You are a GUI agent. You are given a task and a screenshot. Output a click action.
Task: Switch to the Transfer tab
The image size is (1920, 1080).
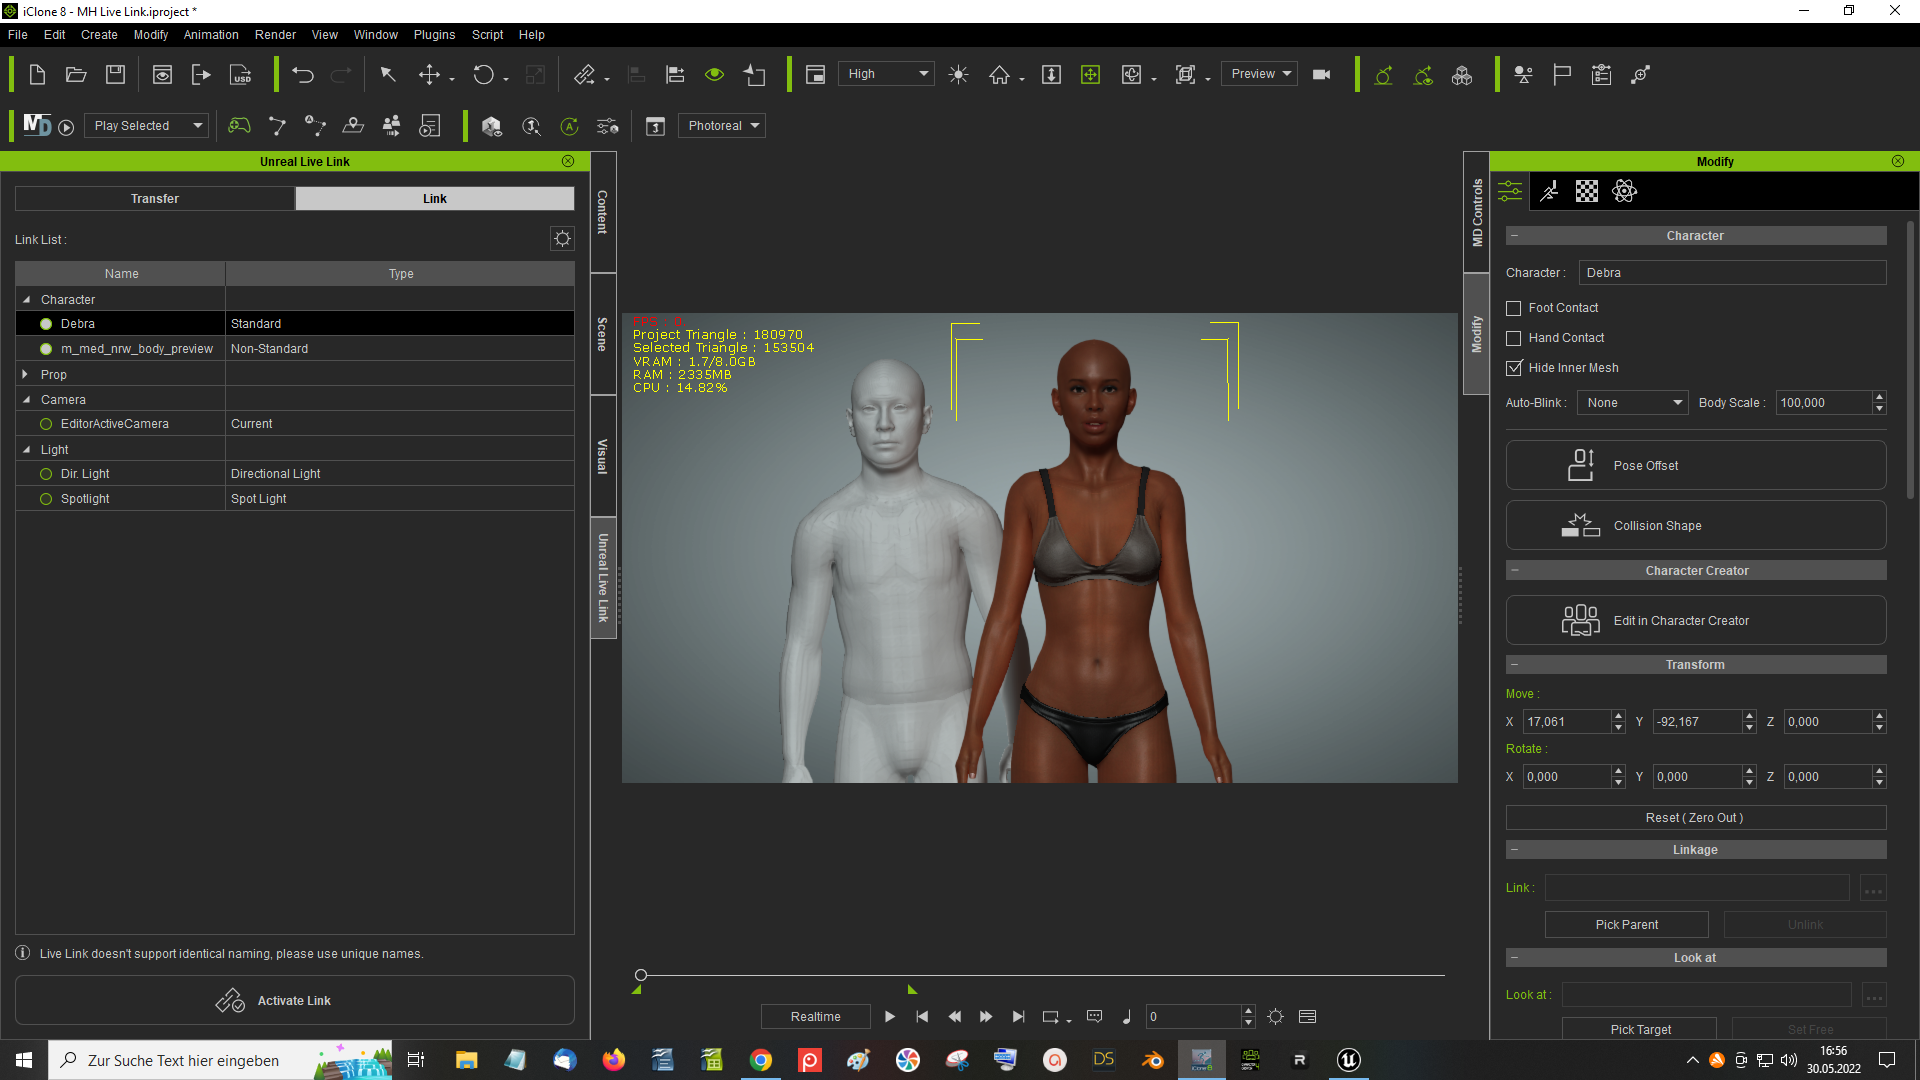coord(155,198)
